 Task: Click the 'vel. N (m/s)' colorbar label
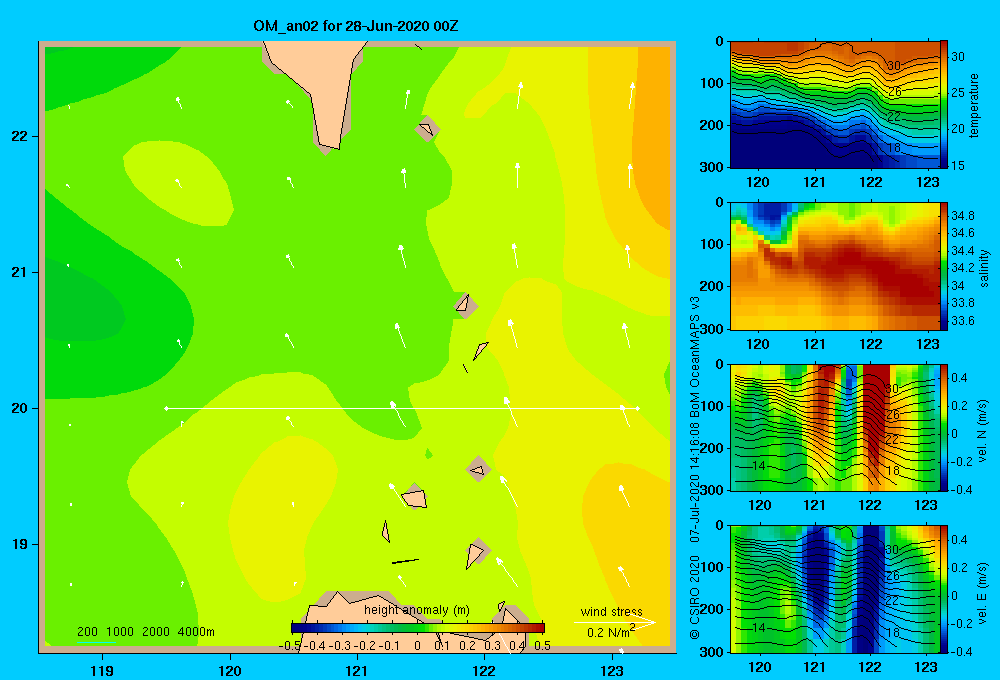tap(983, 431)
